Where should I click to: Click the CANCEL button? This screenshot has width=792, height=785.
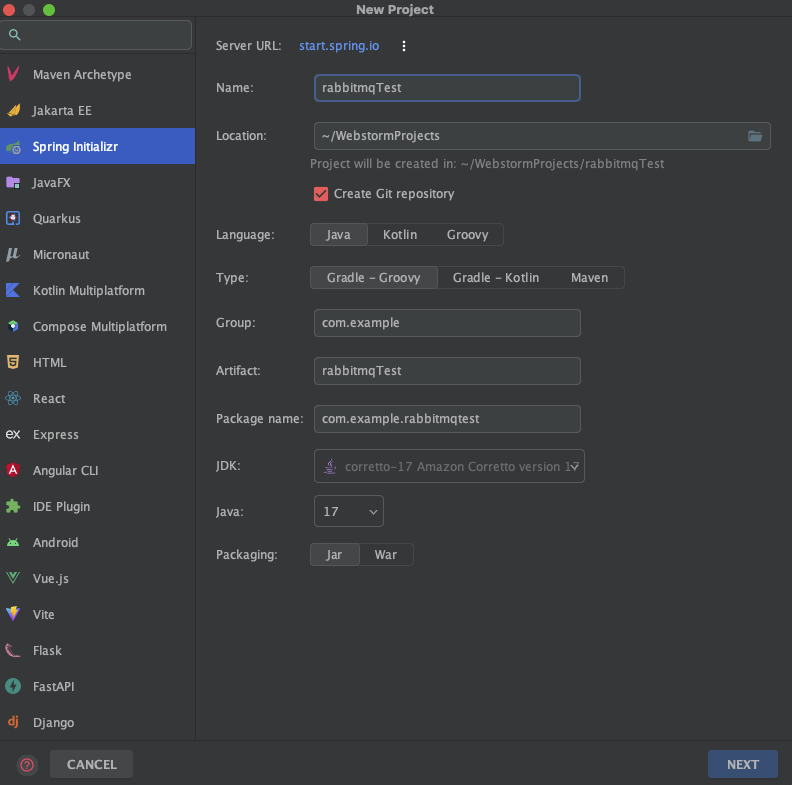pyautogui.click(x=91, y=764)
